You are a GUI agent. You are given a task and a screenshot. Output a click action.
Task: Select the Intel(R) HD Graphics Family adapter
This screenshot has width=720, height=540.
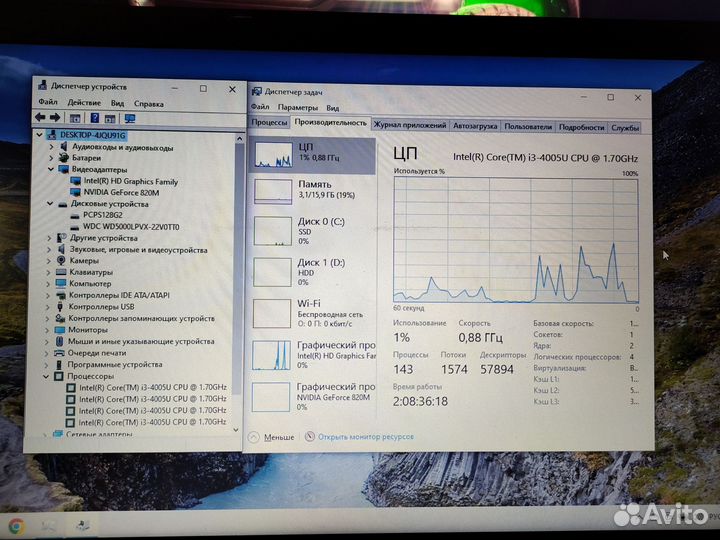pos(131,181)
